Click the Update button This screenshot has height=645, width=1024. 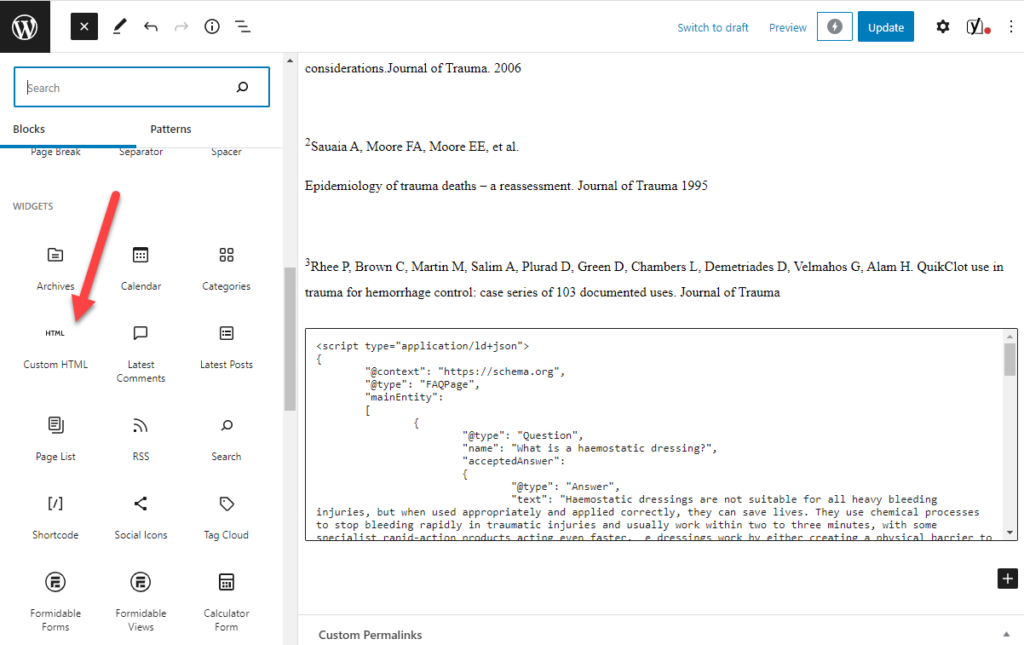(x=885, y=27)
